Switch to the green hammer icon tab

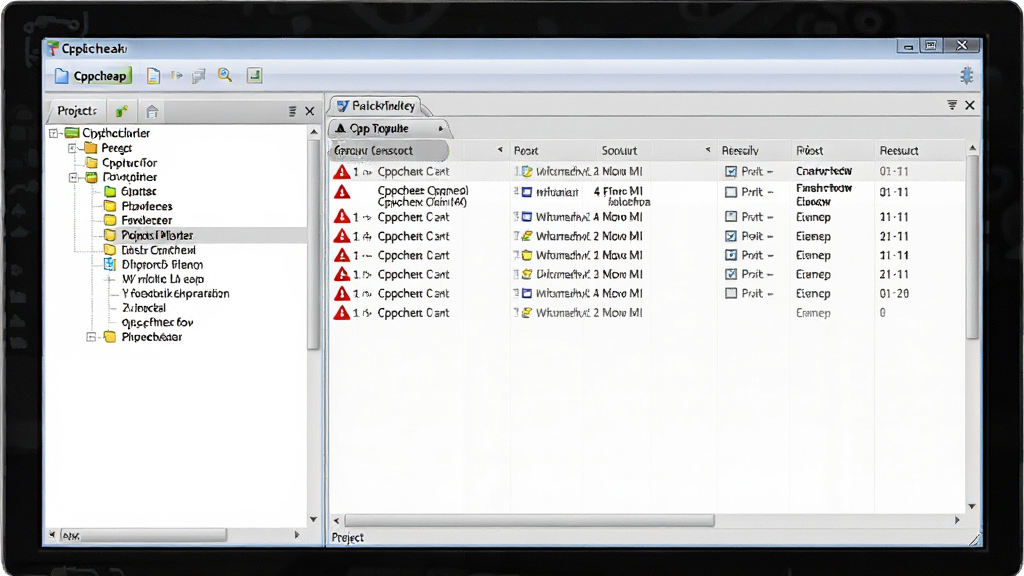[x=121, y=111]
